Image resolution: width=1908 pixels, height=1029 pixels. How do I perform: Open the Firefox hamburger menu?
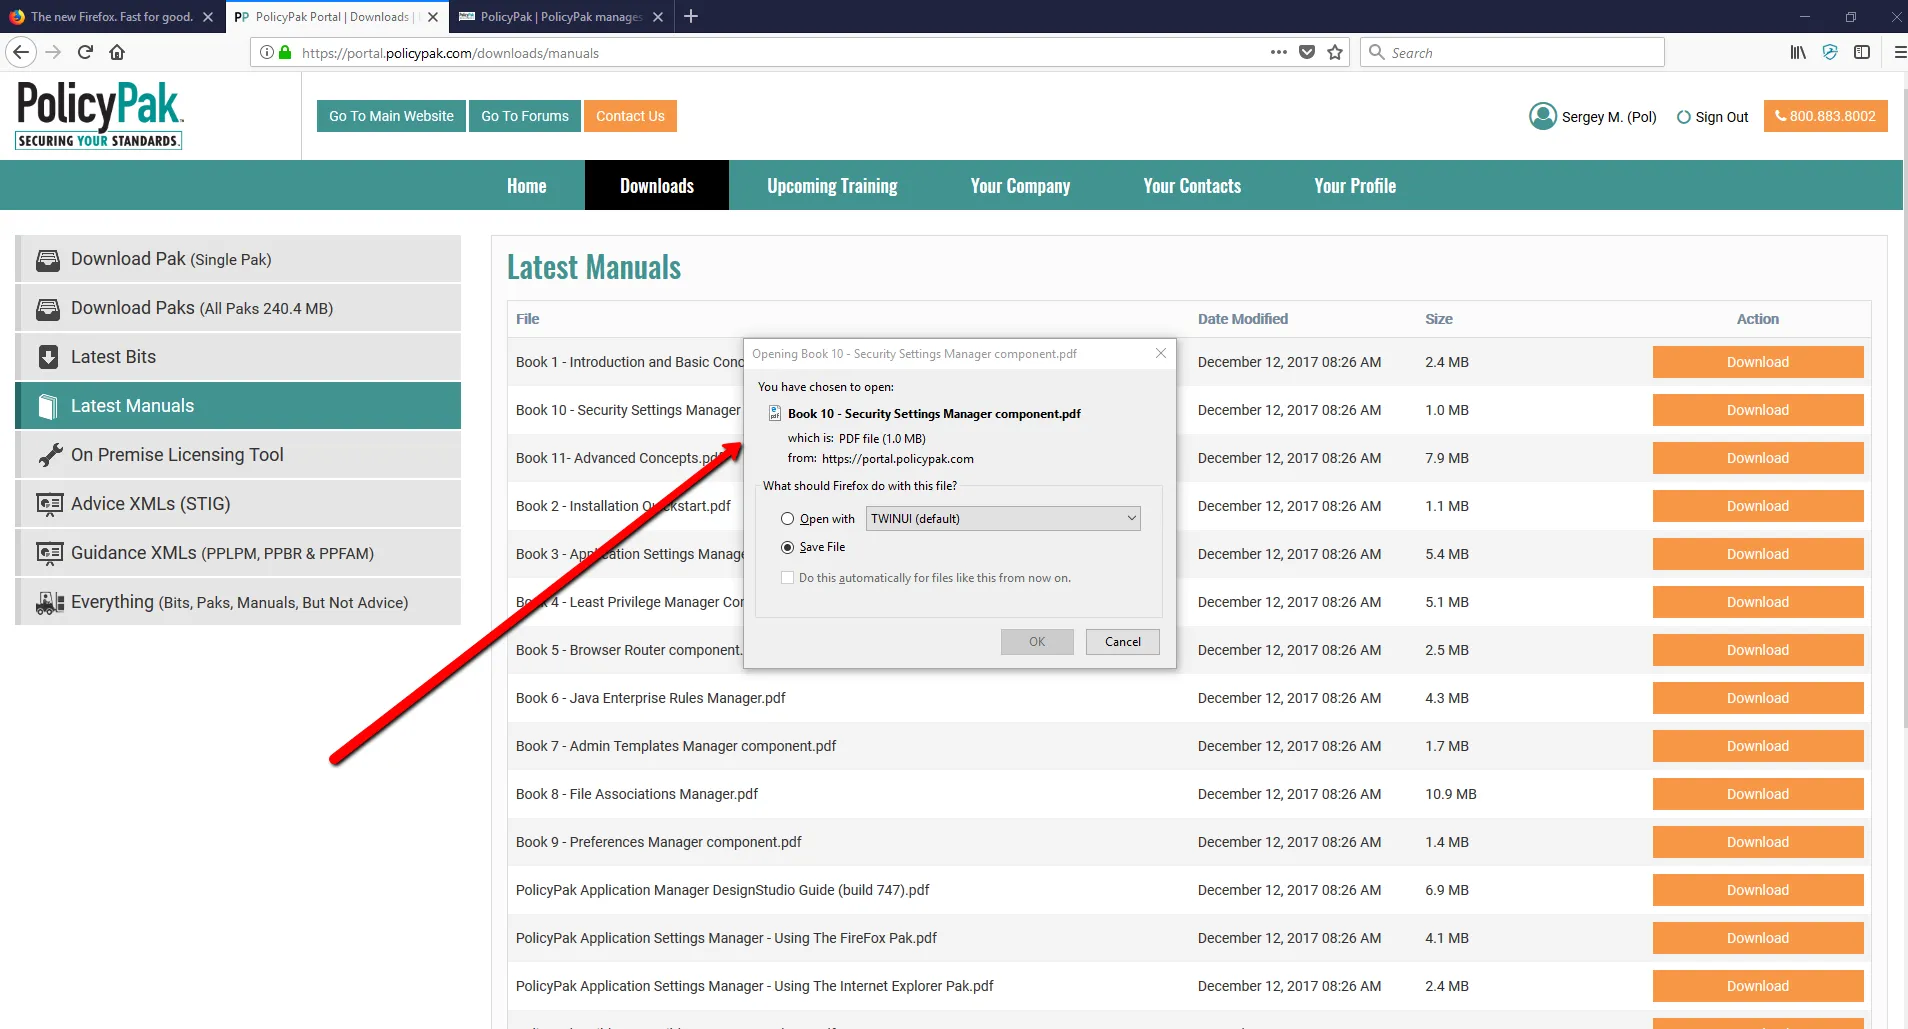(1899, 52)
